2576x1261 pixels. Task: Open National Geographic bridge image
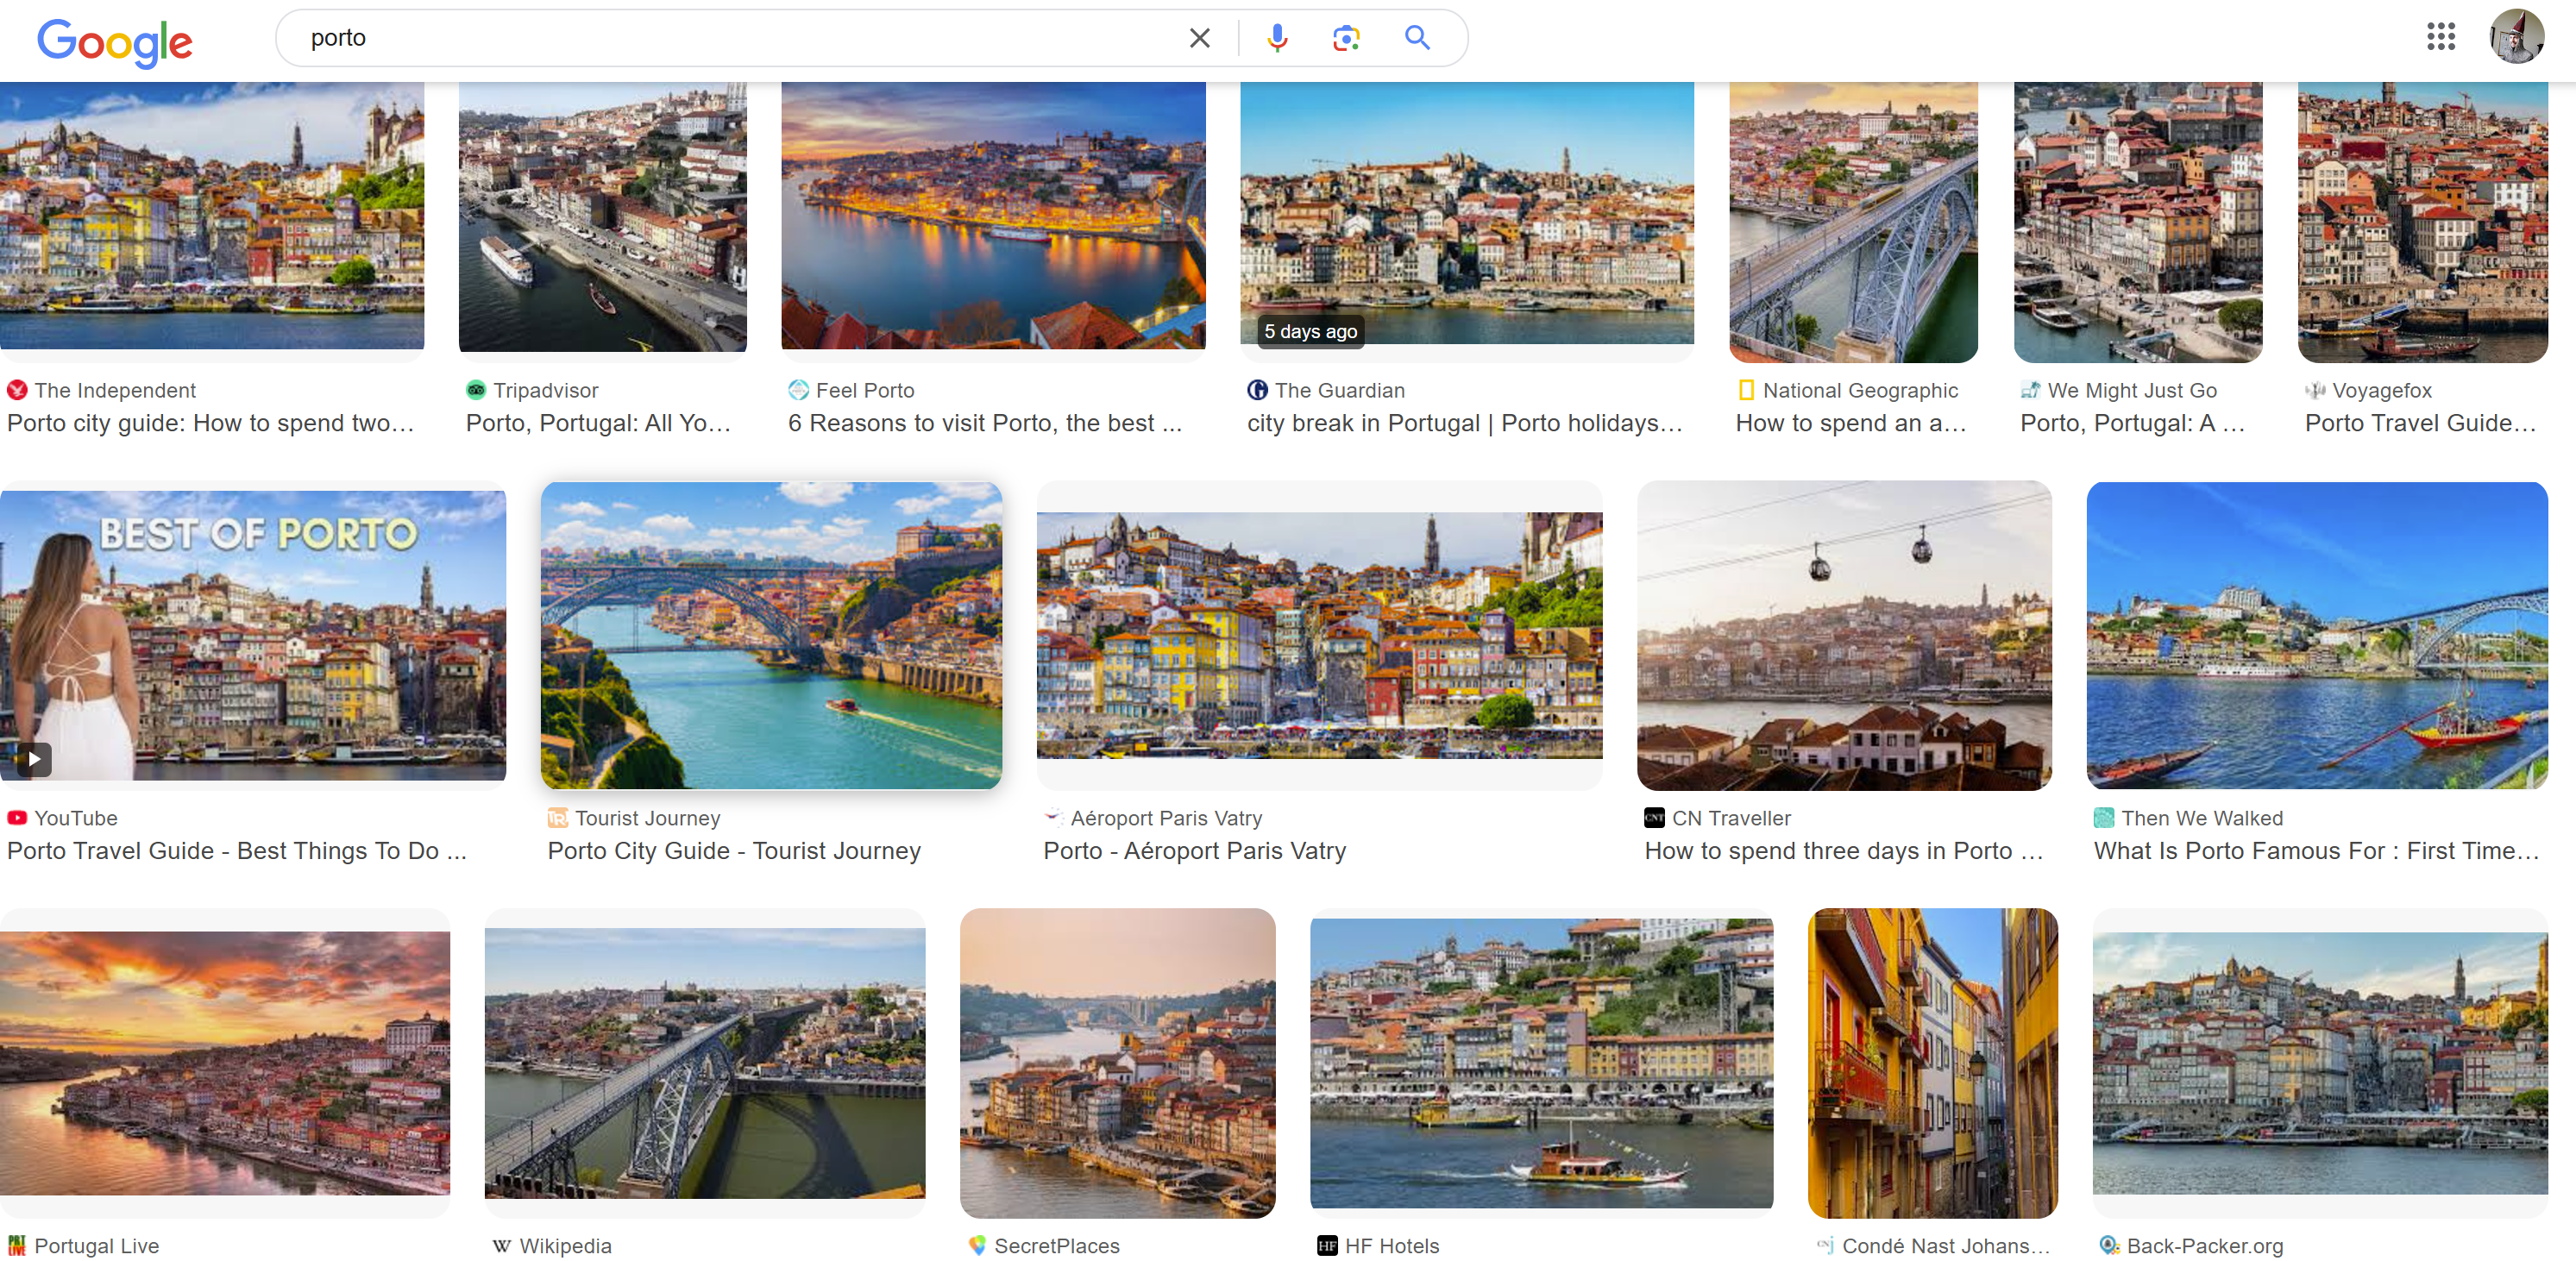pos(1852,221)
